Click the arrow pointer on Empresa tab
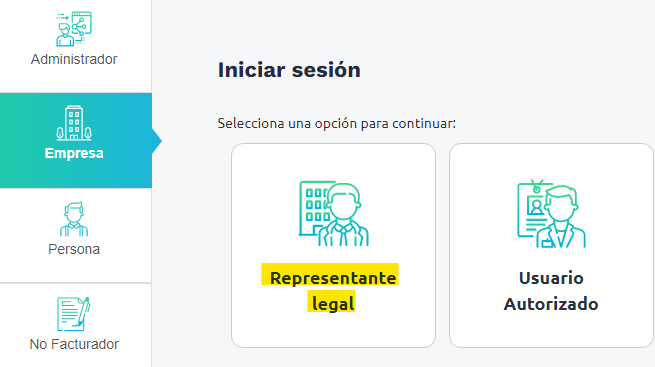655x367 pixels. (157, 141)
